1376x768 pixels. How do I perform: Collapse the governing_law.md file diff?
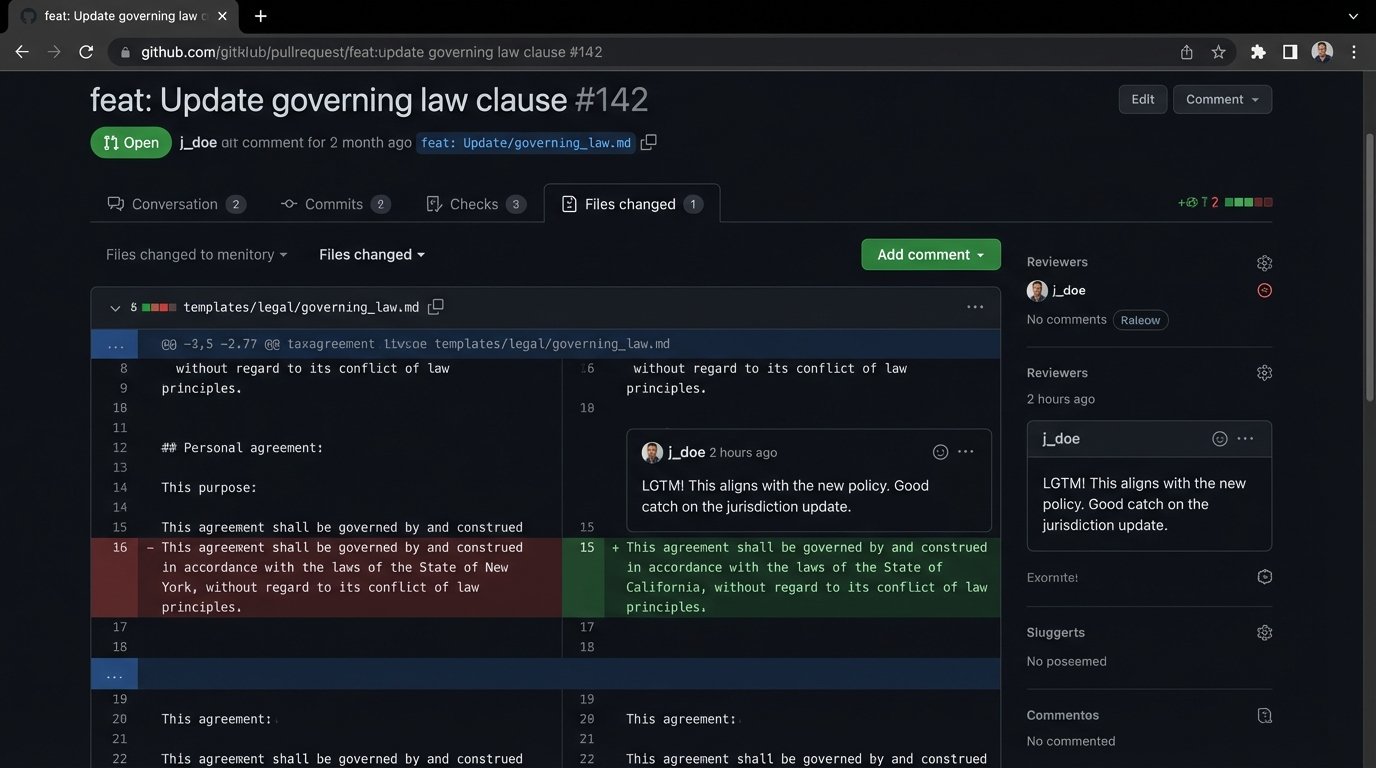tap(115, 308)
